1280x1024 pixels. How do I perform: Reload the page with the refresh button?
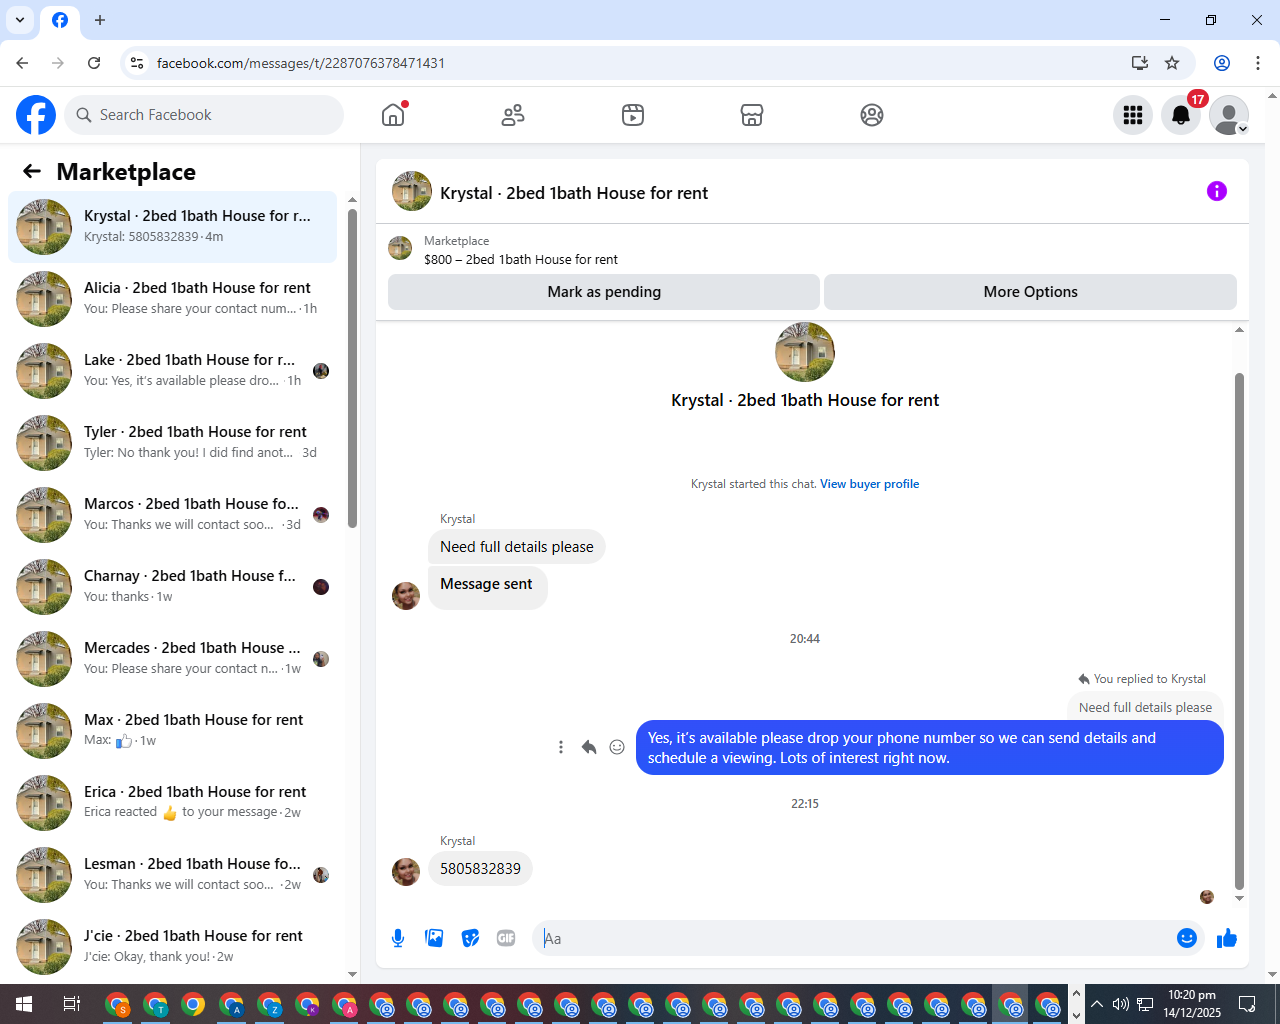(94, 63)
